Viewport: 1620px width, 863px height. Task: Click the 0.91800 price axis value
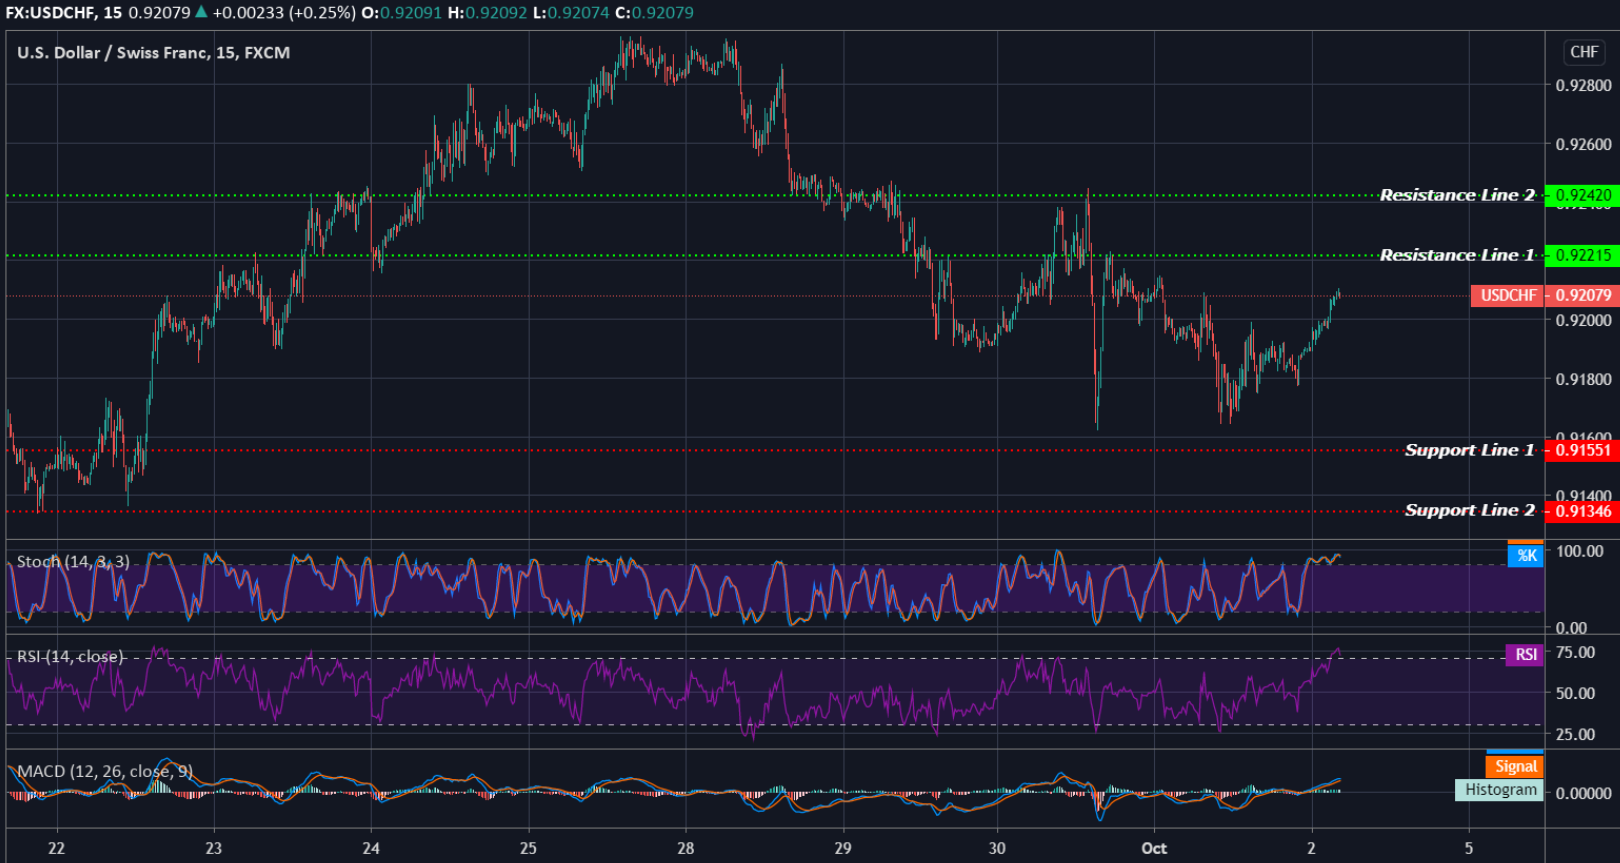pyautogui.click(x=1584, y=379)
